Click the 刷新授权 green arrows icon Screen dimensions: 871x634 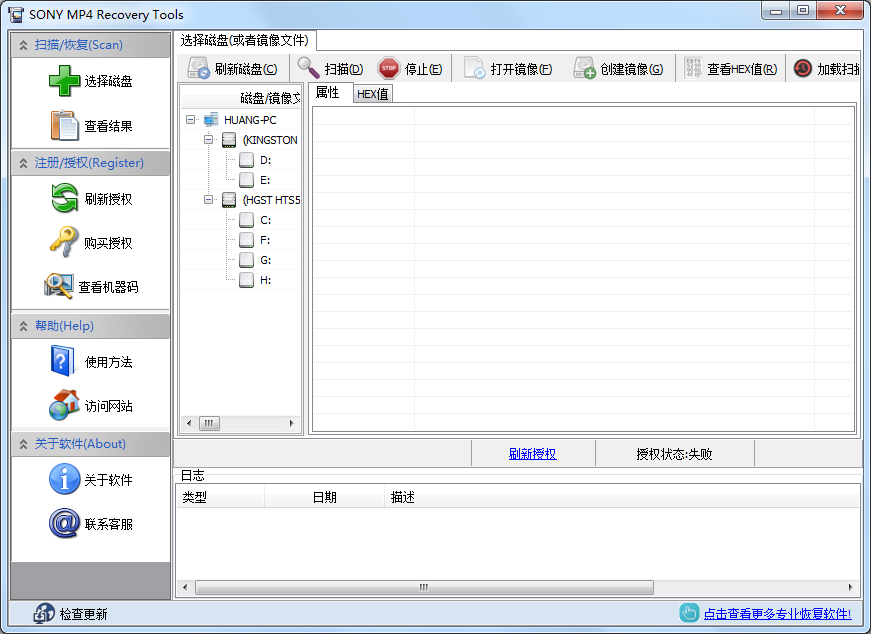point(64,198)
